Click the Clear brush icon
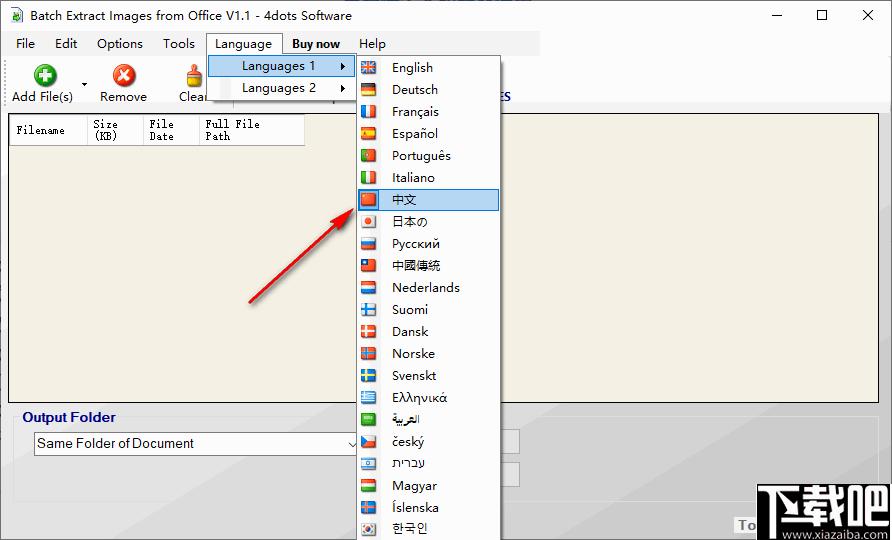This screenshot has width=892, height=540. click(195, 75)
